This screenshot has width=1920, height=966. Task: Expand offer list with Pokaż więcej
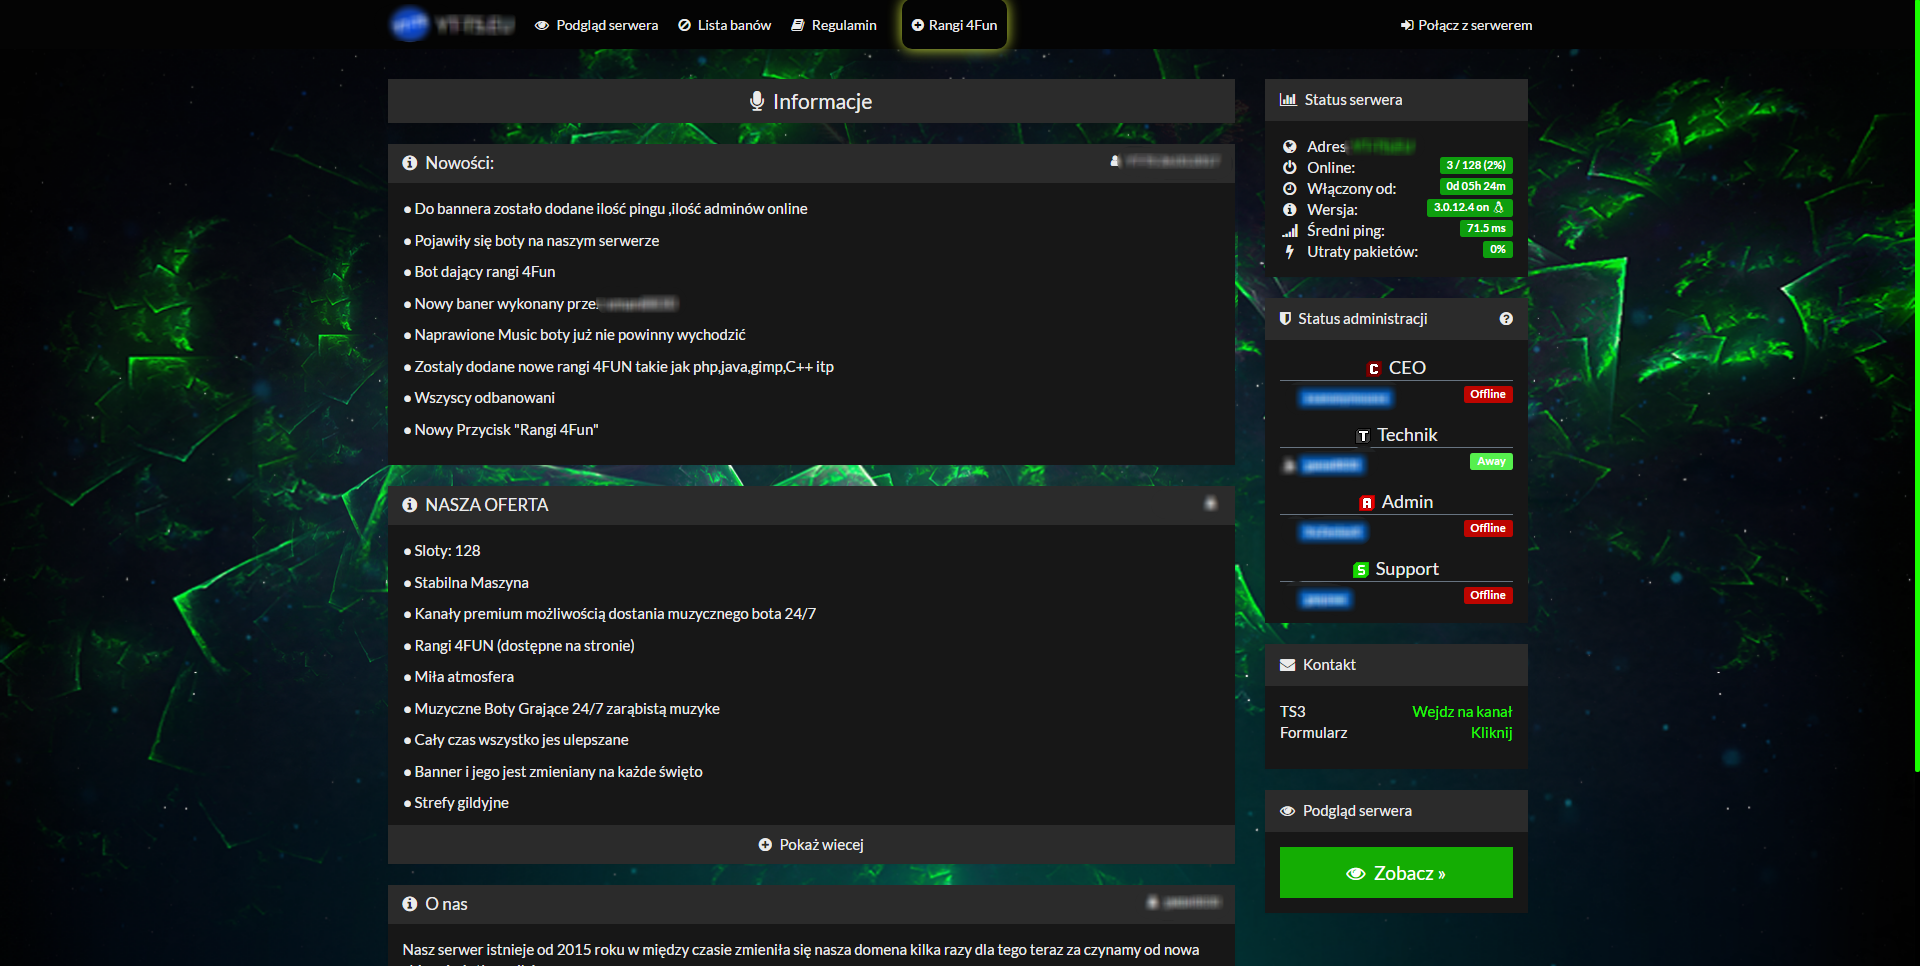(811, 845)
